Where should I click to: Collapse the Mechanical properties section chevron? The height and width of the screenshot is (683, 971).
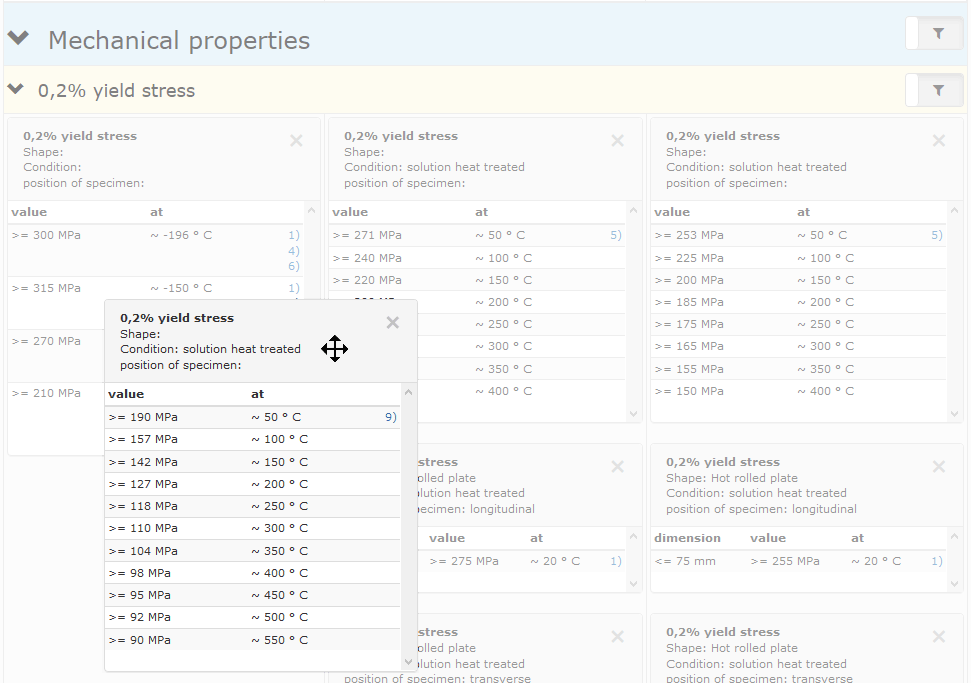19,38
